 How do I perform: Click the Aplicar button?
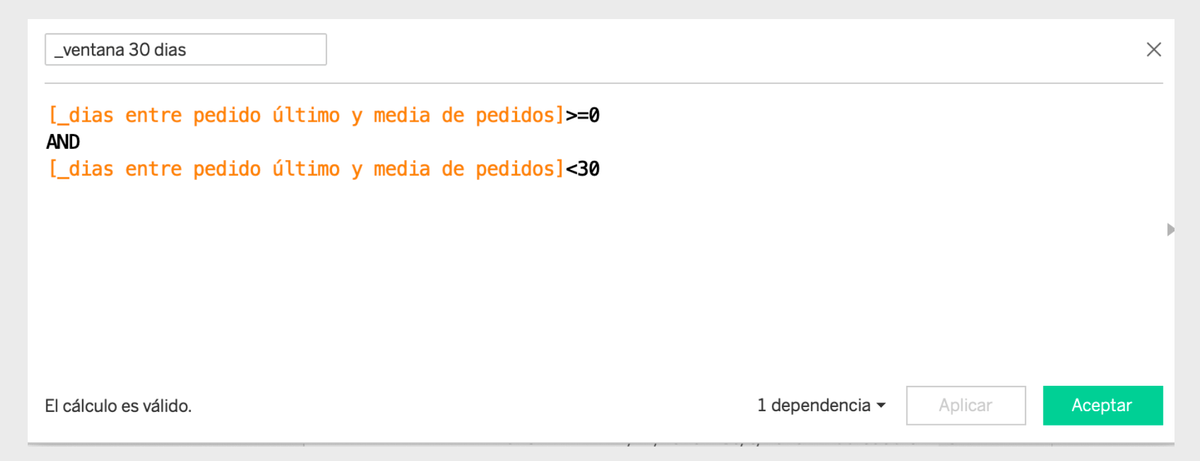[x=966, y=405]
